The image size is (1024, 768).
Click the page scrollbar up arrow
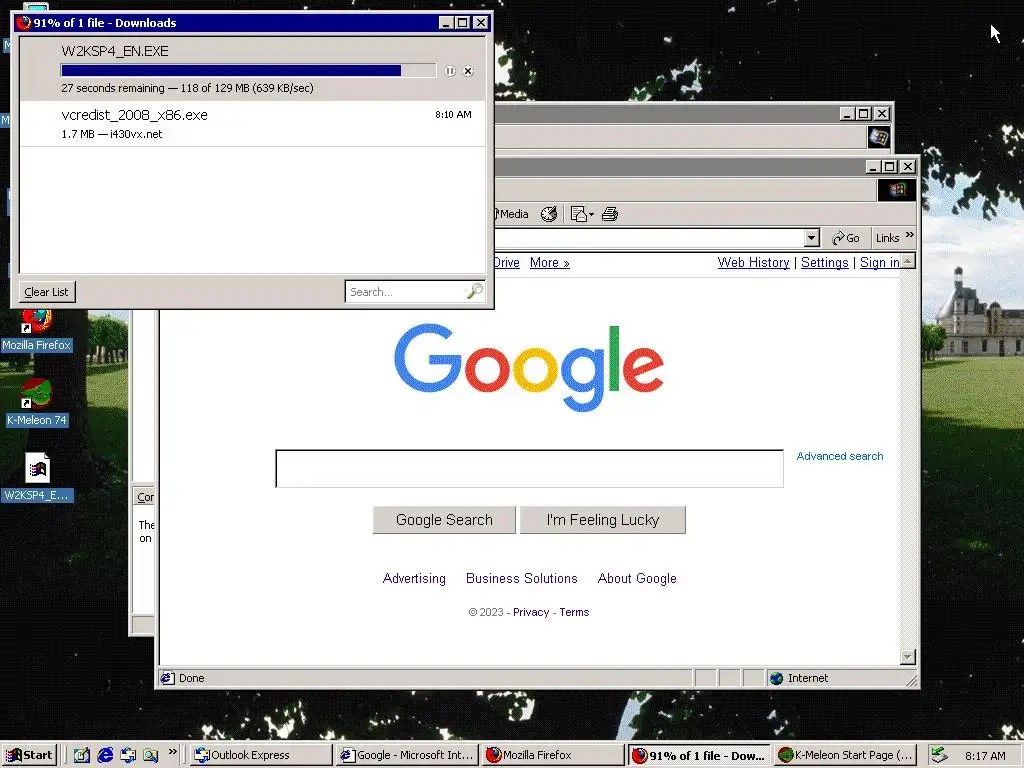pyautogui.click(x=908, y=261)
